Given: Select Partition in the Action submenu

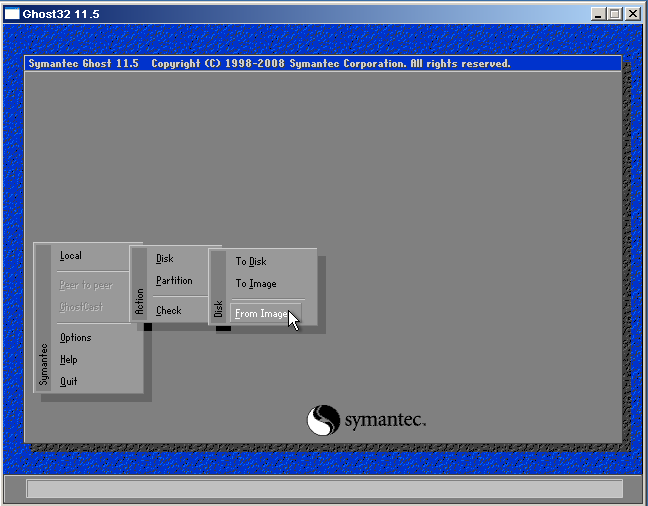Looking at the screenshot, I should tap(174, 281).
